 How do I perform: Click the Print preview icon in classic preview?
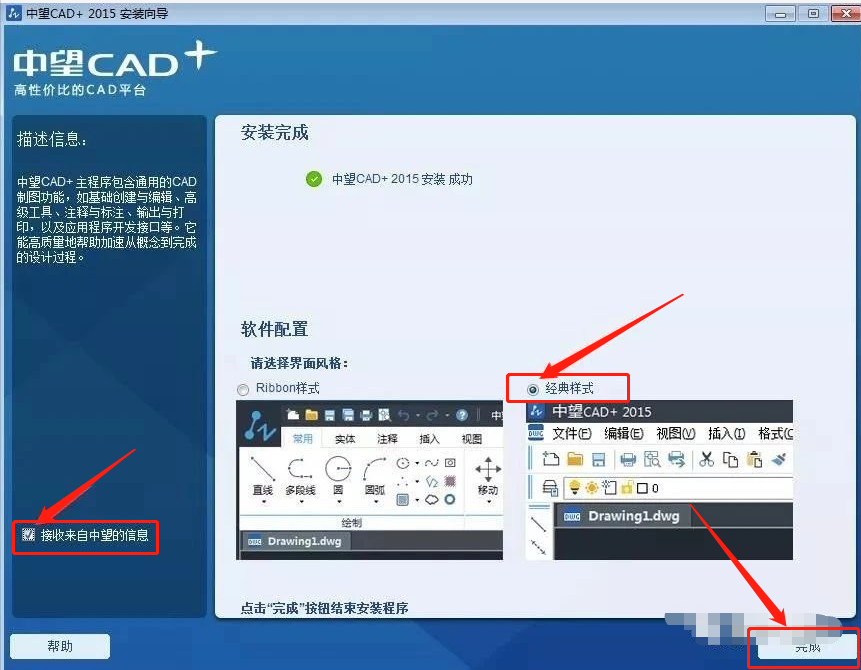tap(652, 459)
